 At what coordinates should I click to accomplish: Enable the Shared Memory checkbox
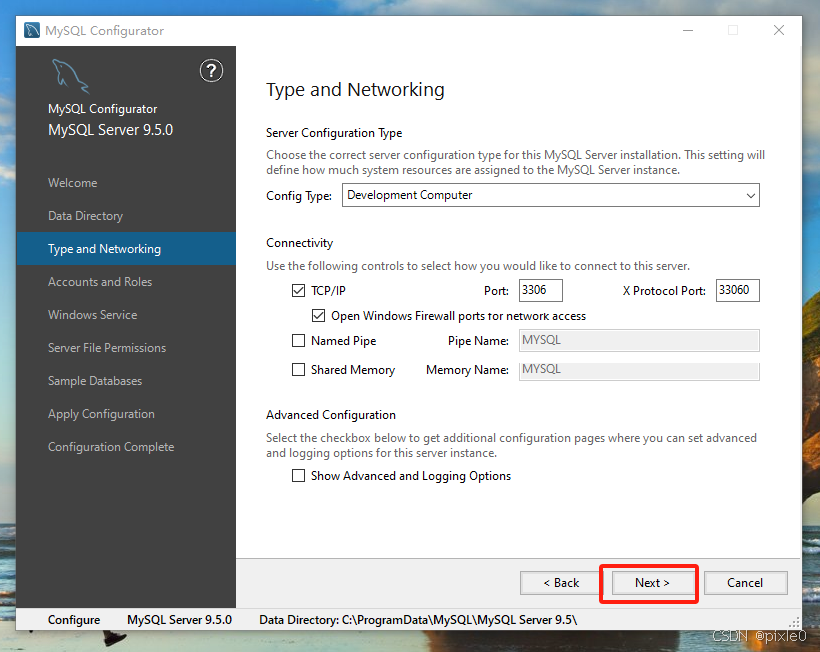coord(298,370)
